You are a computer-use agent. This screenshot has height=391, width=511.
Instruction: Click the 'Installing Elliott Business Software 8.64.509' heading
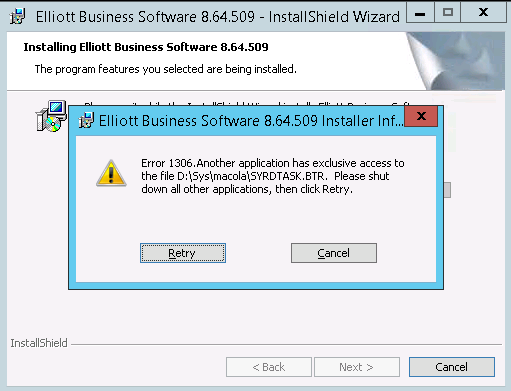click(146, 47)
